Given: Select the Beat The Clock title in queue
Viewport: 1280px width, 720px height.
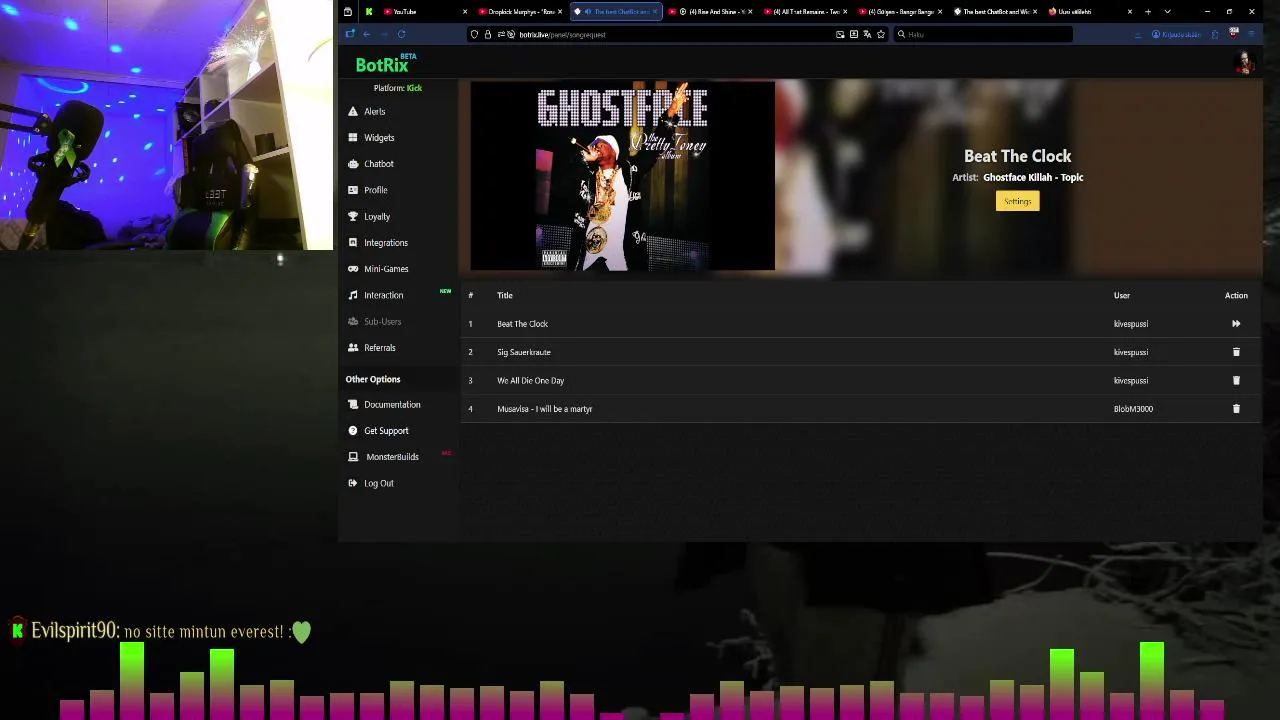Looking at the screenshot, I should [522, 324].
